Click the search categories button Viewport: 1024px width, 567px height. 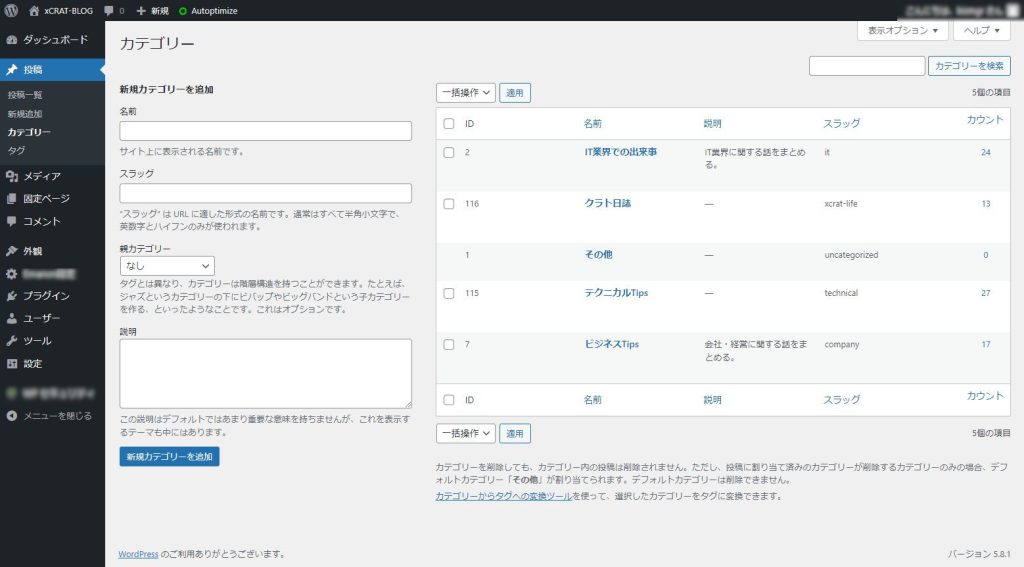(969, 66)
